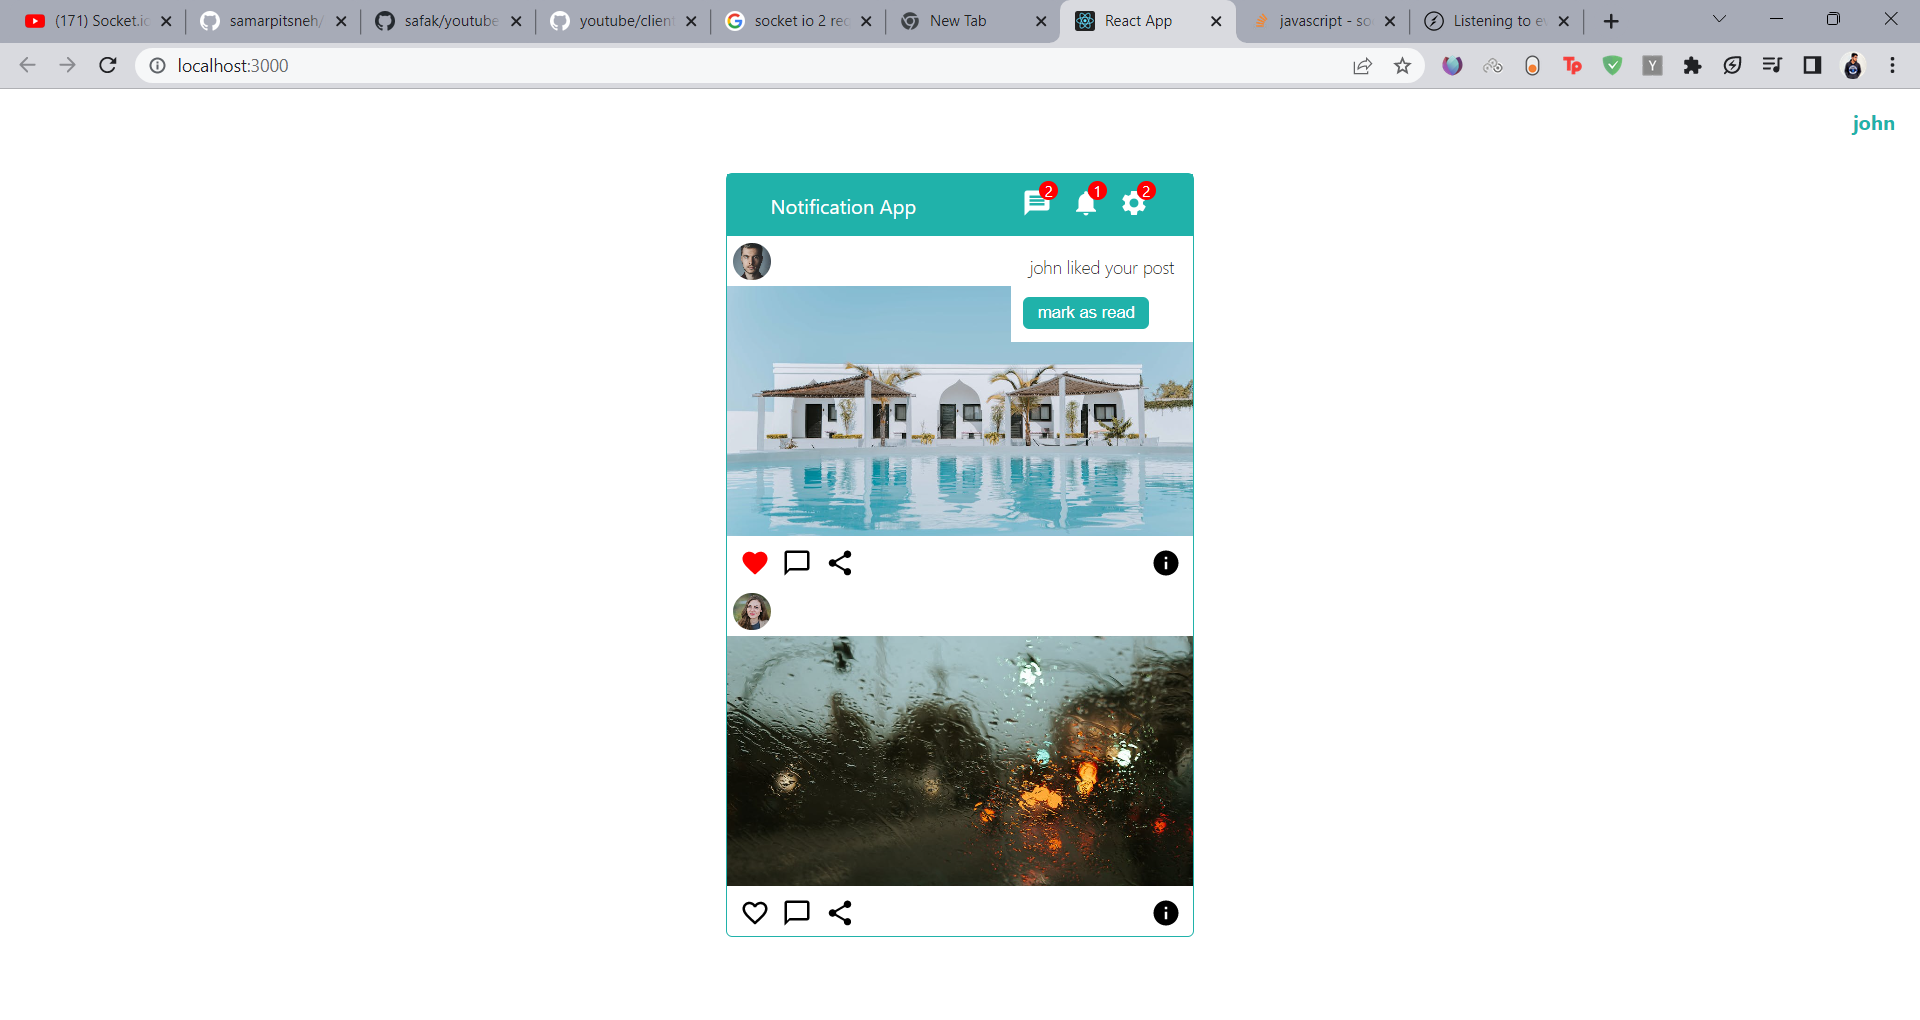Open the browser profile avatar menu
Viewport: 1920px width, 1020px height.
(x=1853, y=65)
